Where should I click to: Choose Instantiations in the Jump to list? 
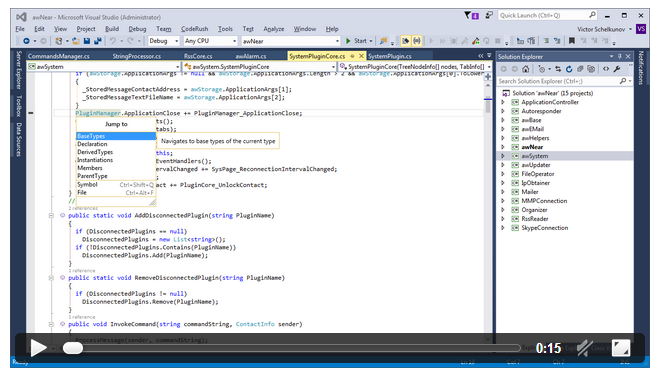tap(116, 160)
